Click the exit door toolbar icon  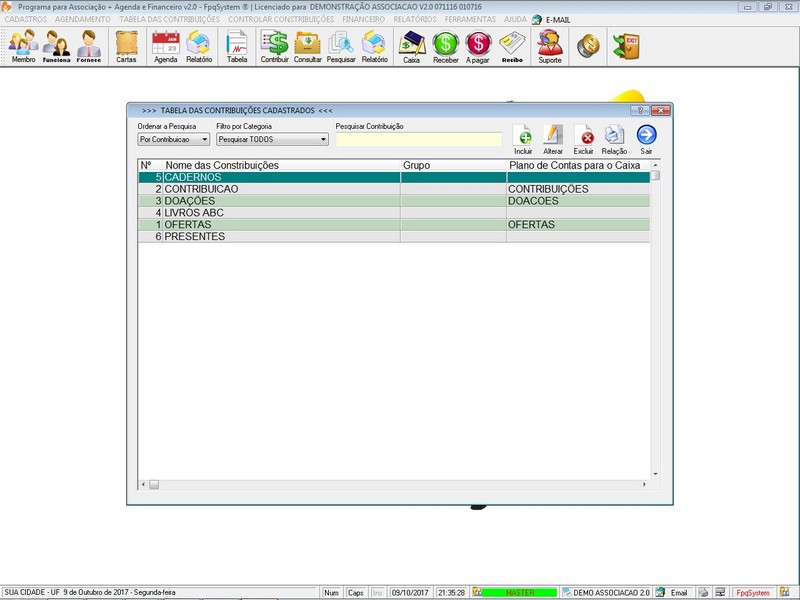tap(626, 46)
